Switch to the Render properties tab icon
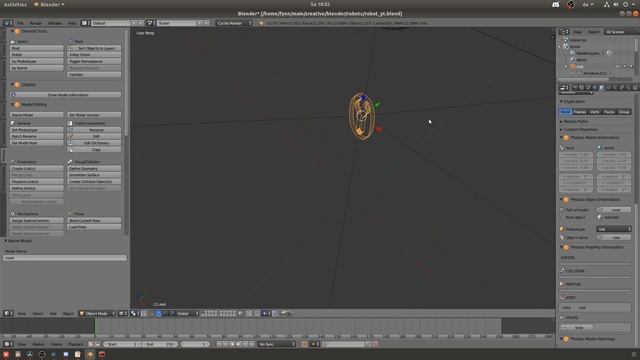640x360 pixels. 575,88
